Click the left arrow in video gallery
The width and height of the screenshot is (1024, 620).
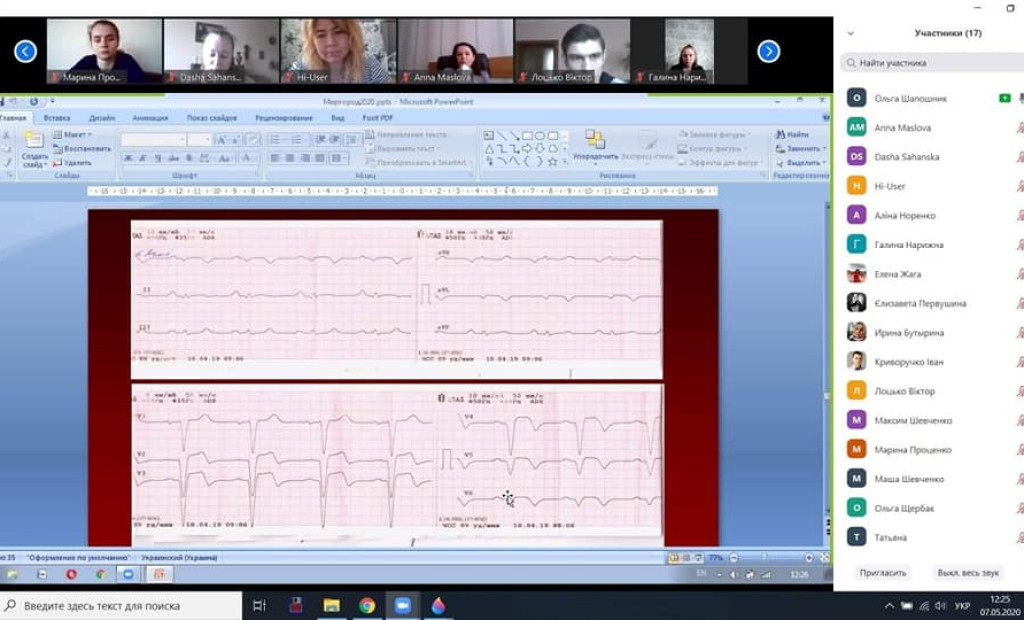point(25,51)
